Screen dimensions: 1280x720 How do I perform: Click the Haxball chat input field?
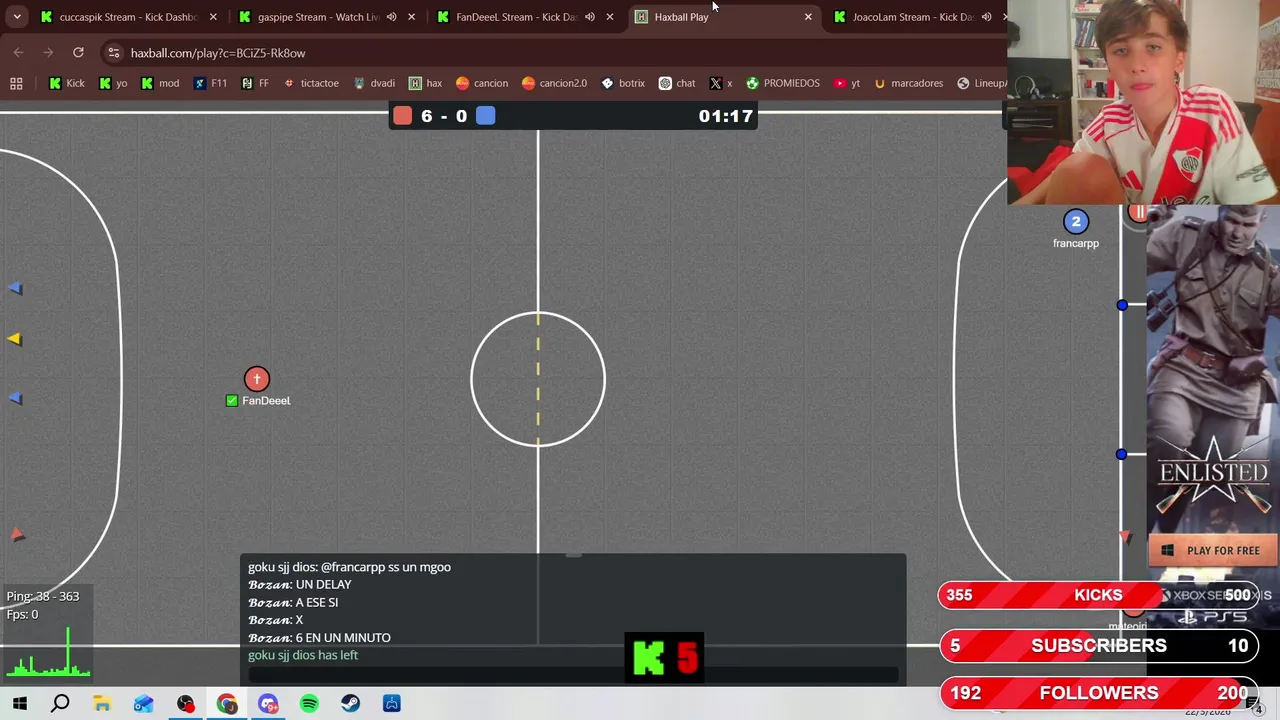point(573,674)
